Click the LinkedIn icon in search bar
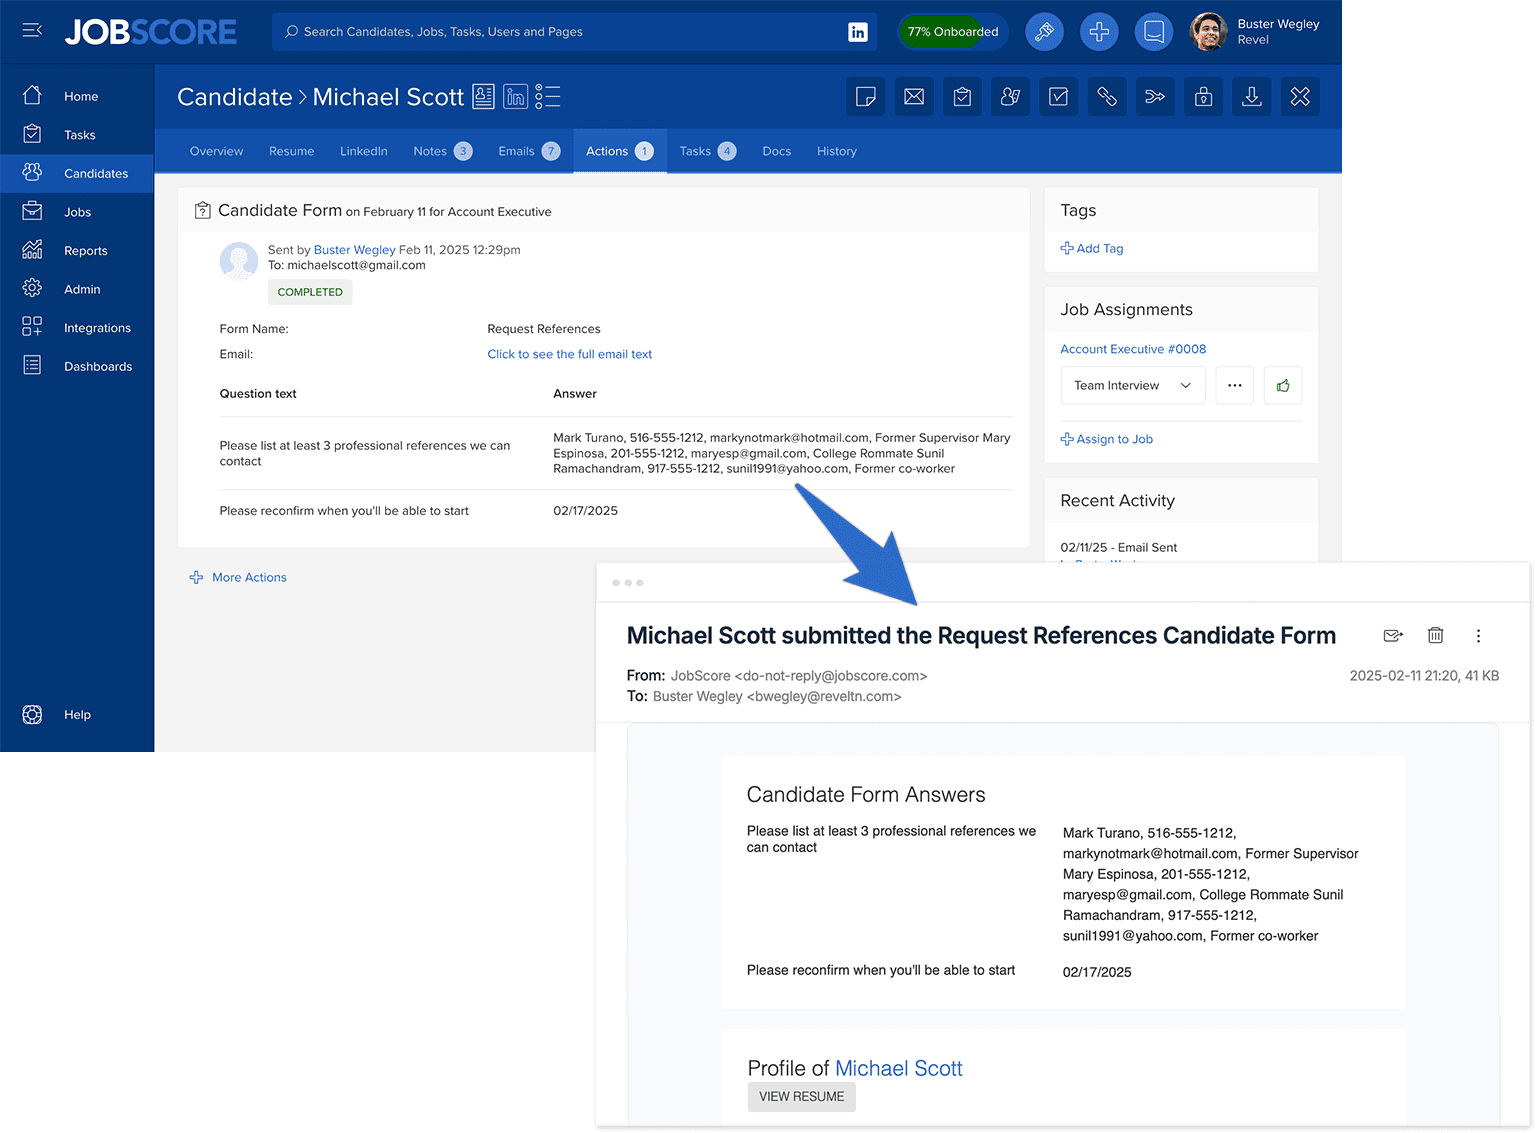Screen dimensions: 1536x1133 pyautogui.click(x=857, y=32)
